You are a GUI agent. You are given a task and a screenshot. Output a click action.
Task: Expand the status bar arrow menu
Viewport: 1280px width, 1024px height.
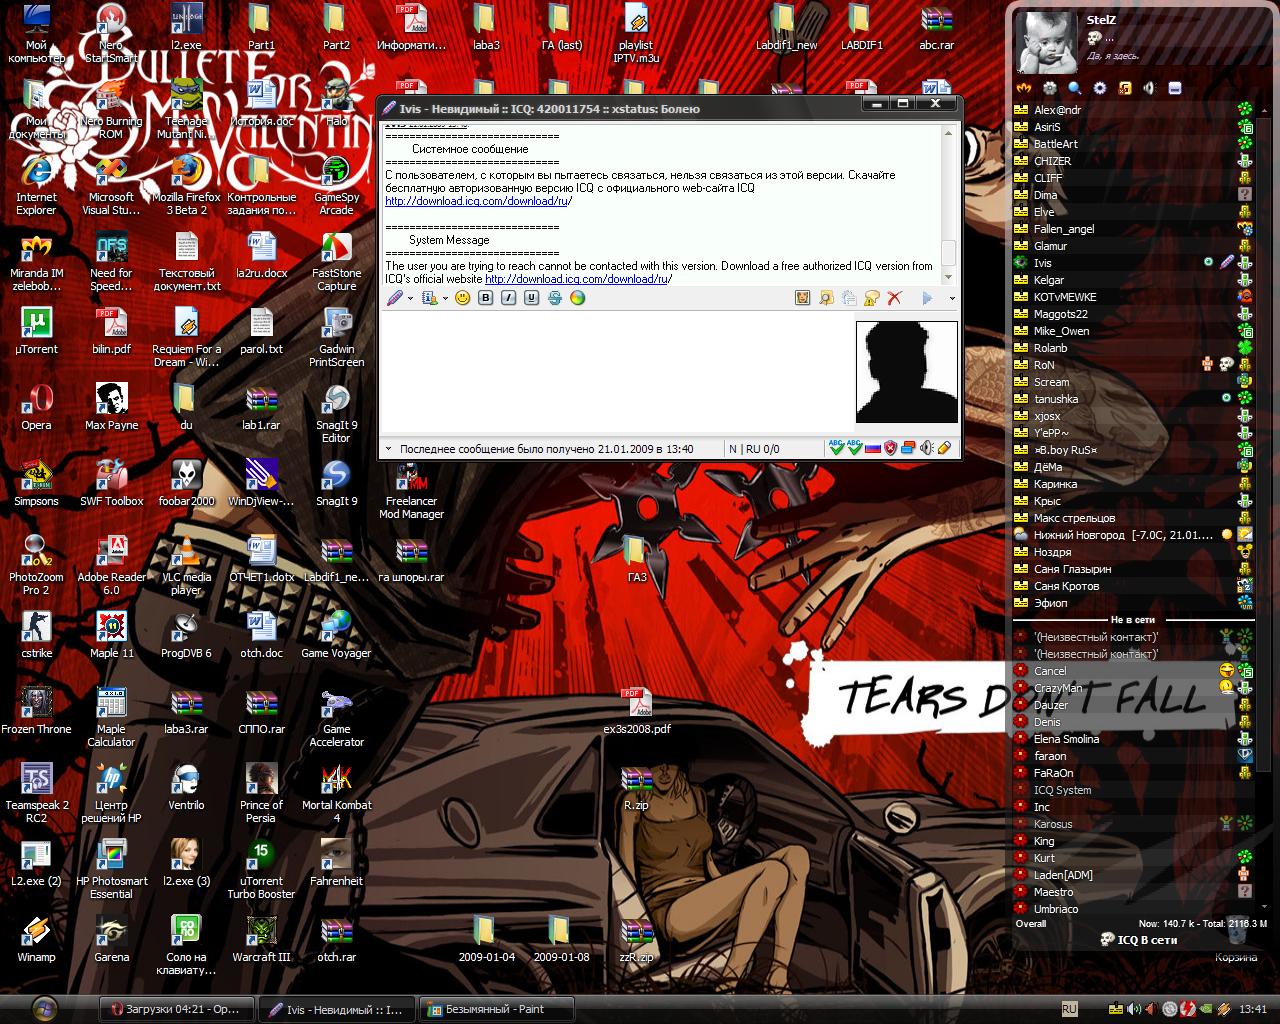(389, 449)
